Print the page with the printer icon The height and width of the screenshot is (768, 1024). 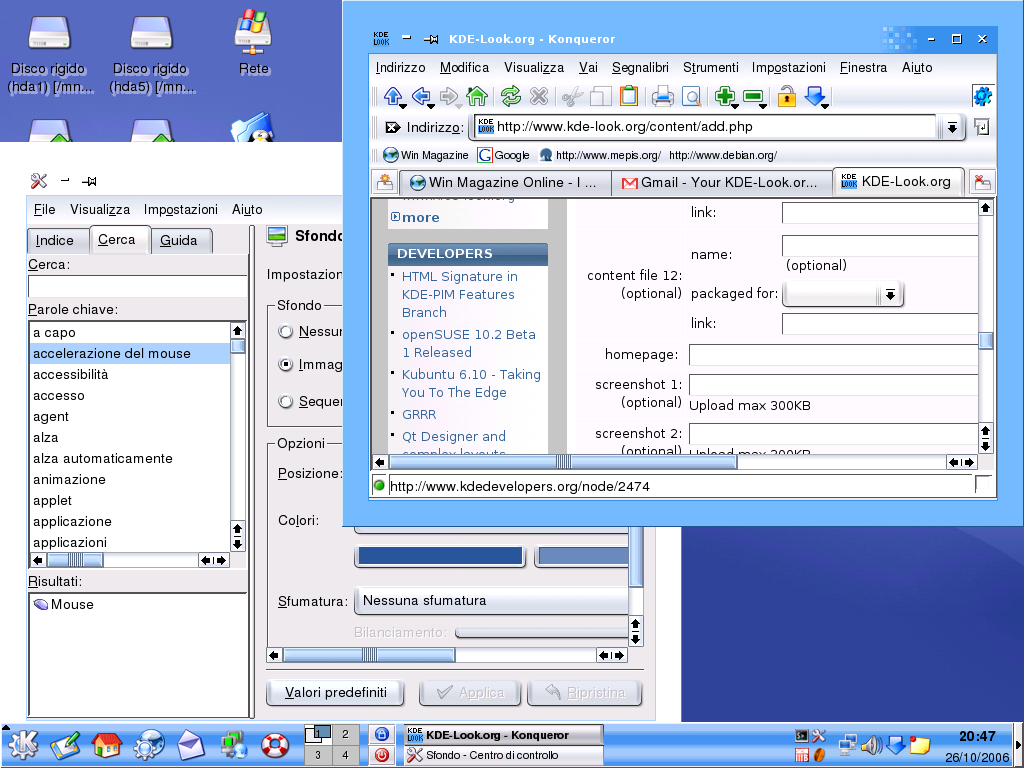662,97
